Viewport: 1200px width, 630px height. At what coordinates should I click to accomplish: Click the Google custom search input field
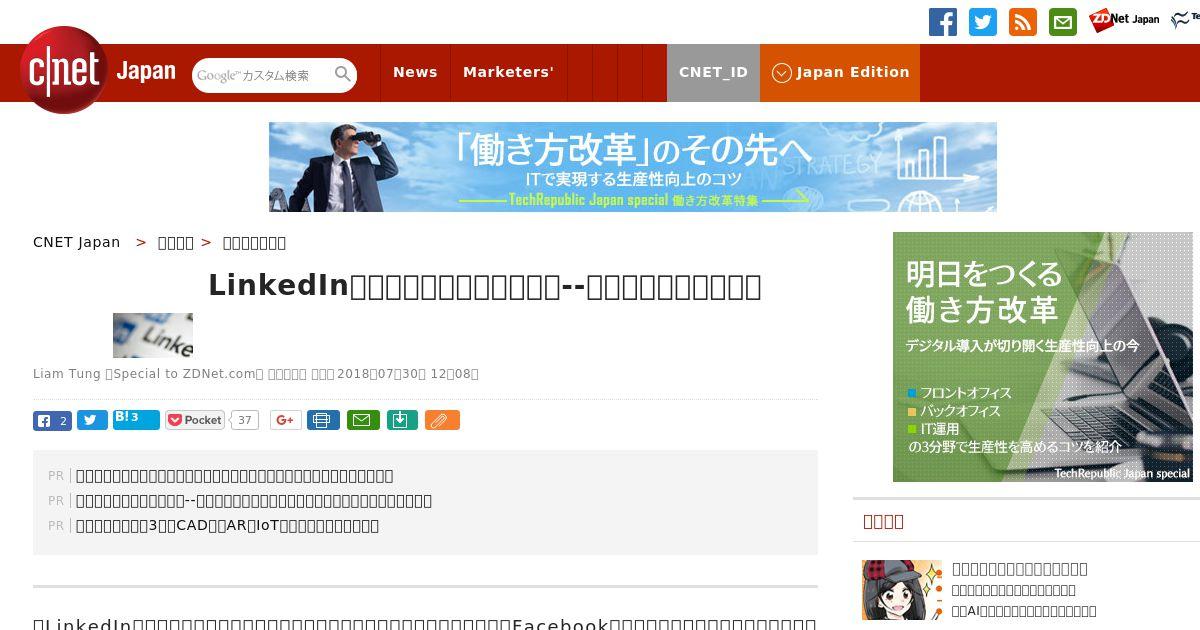tap(263, 75)
